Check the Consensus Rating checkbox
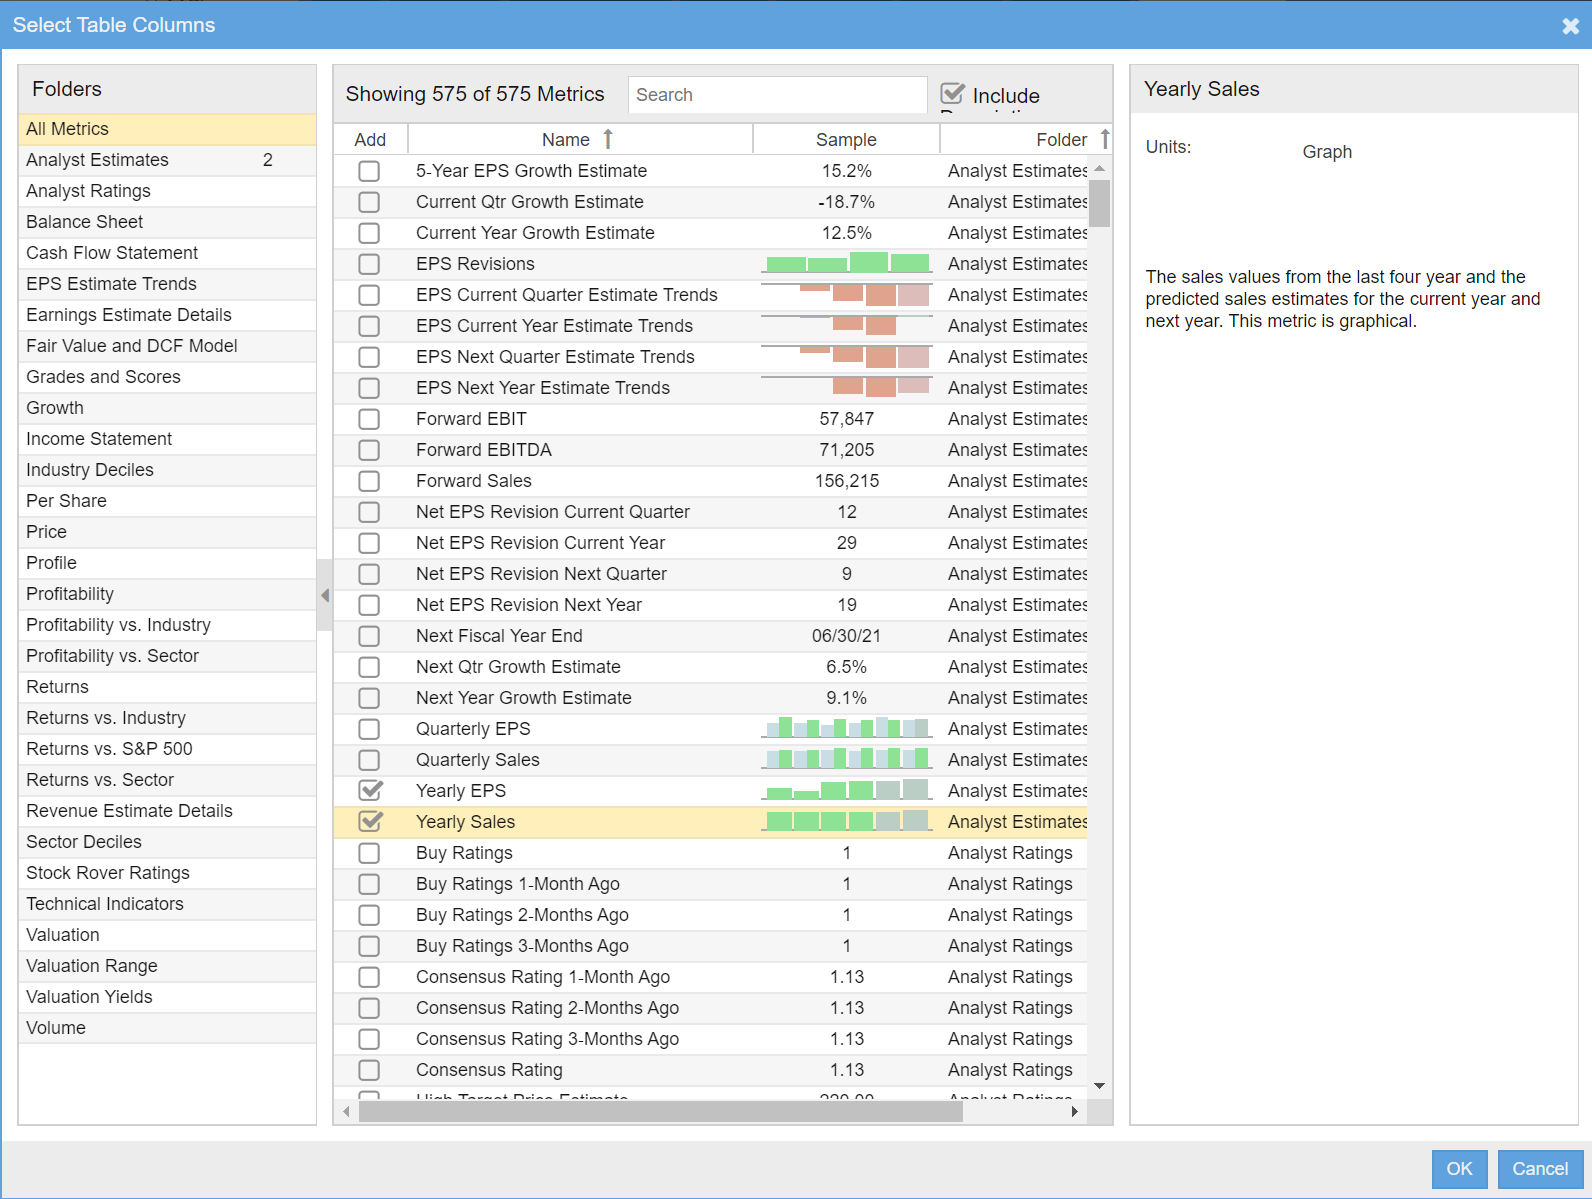The width and height of the screenshot is (1592, 1199). click(x=369, y=1070)
